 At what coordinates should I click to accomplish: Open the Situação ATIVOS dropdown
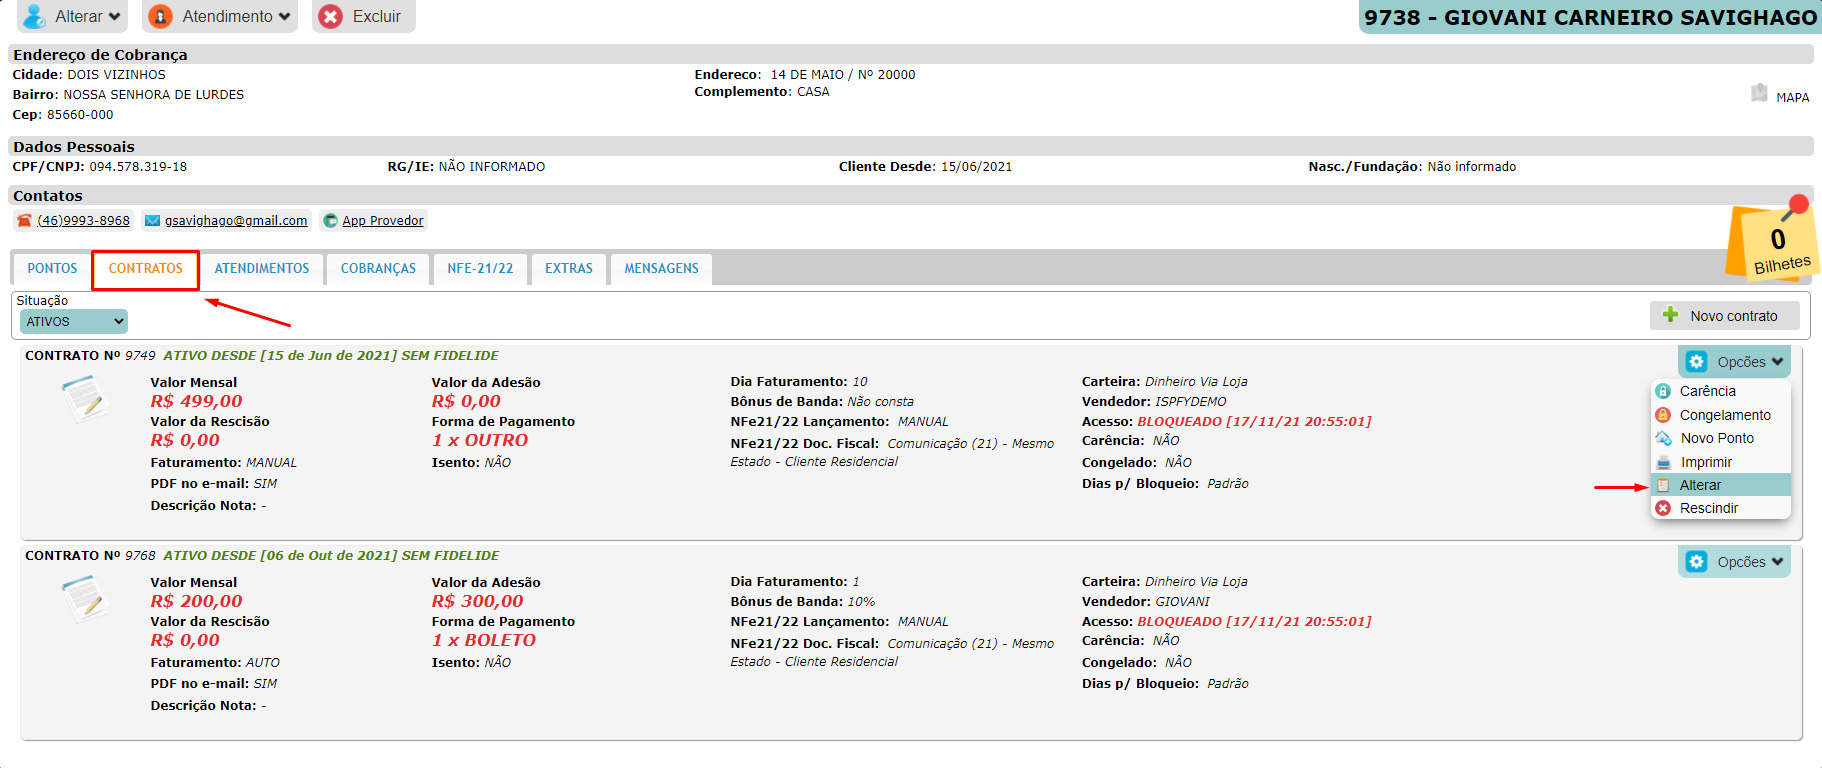(x=74, y=322)
